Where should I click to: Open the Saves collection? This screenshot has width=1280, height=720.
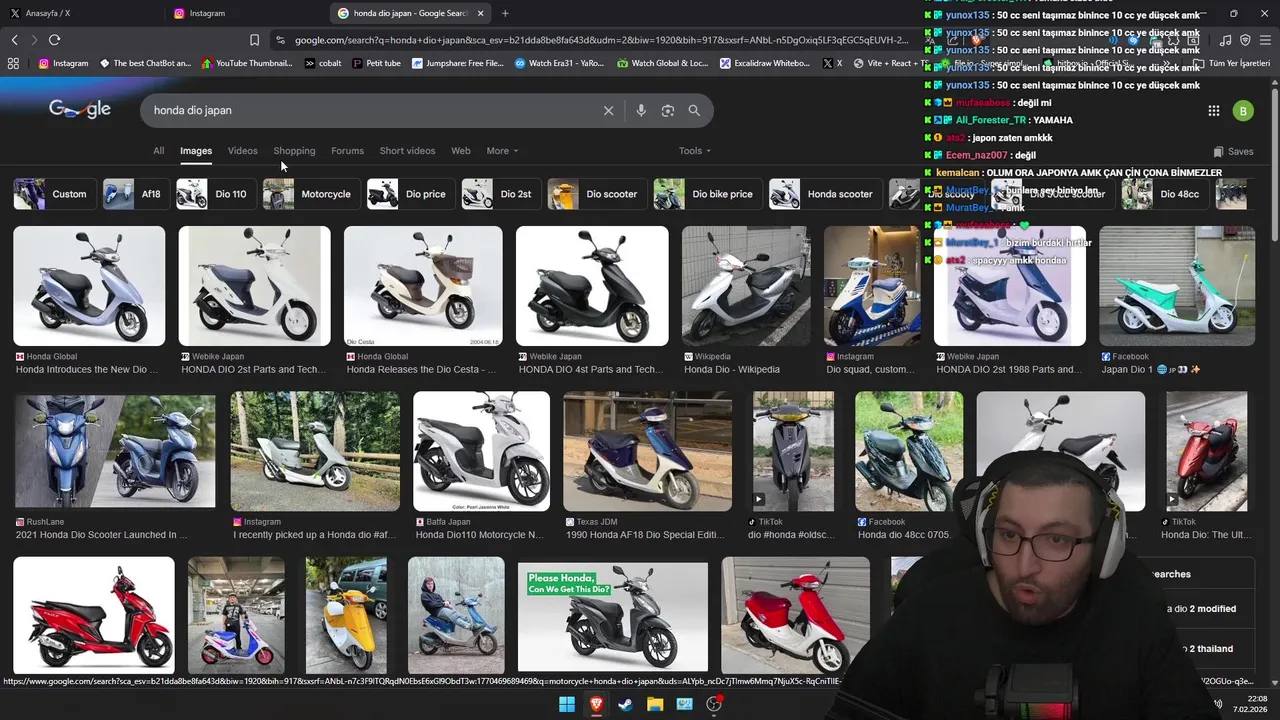[1233, 152]
